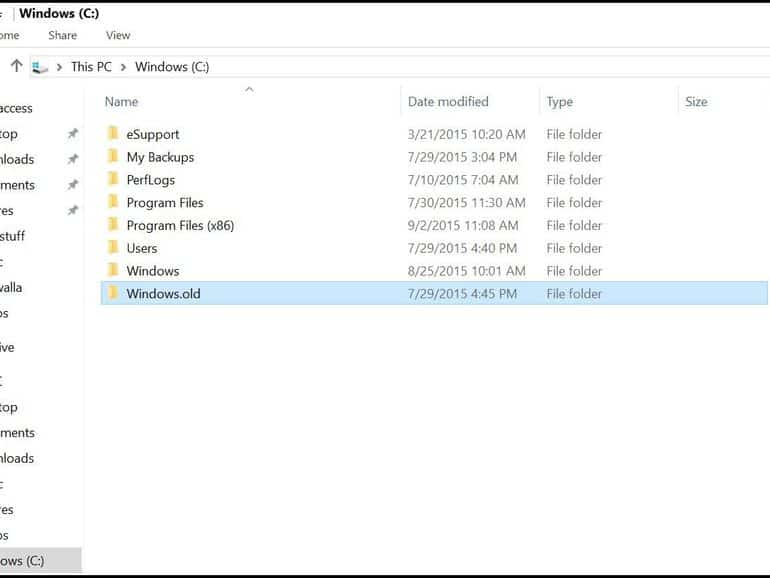Open the Home ribbon tab
770x578 pixels.
click(9, 35)
